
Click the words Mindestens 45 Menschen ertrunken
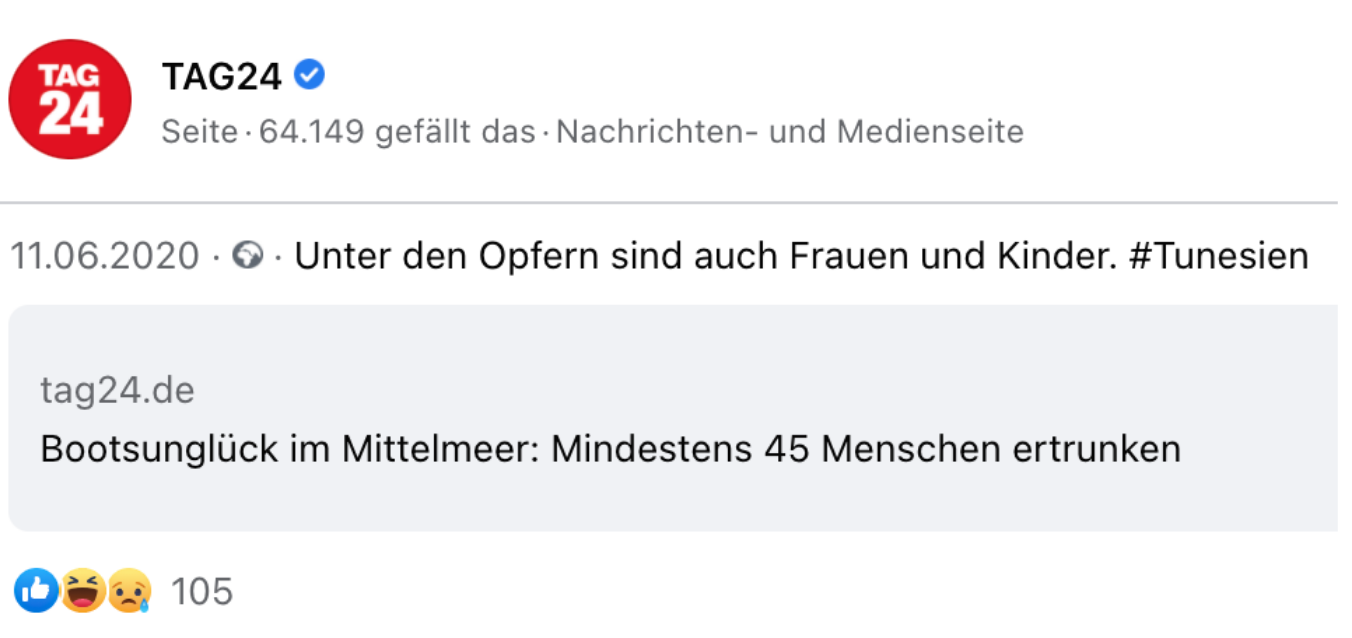[866, 449]
